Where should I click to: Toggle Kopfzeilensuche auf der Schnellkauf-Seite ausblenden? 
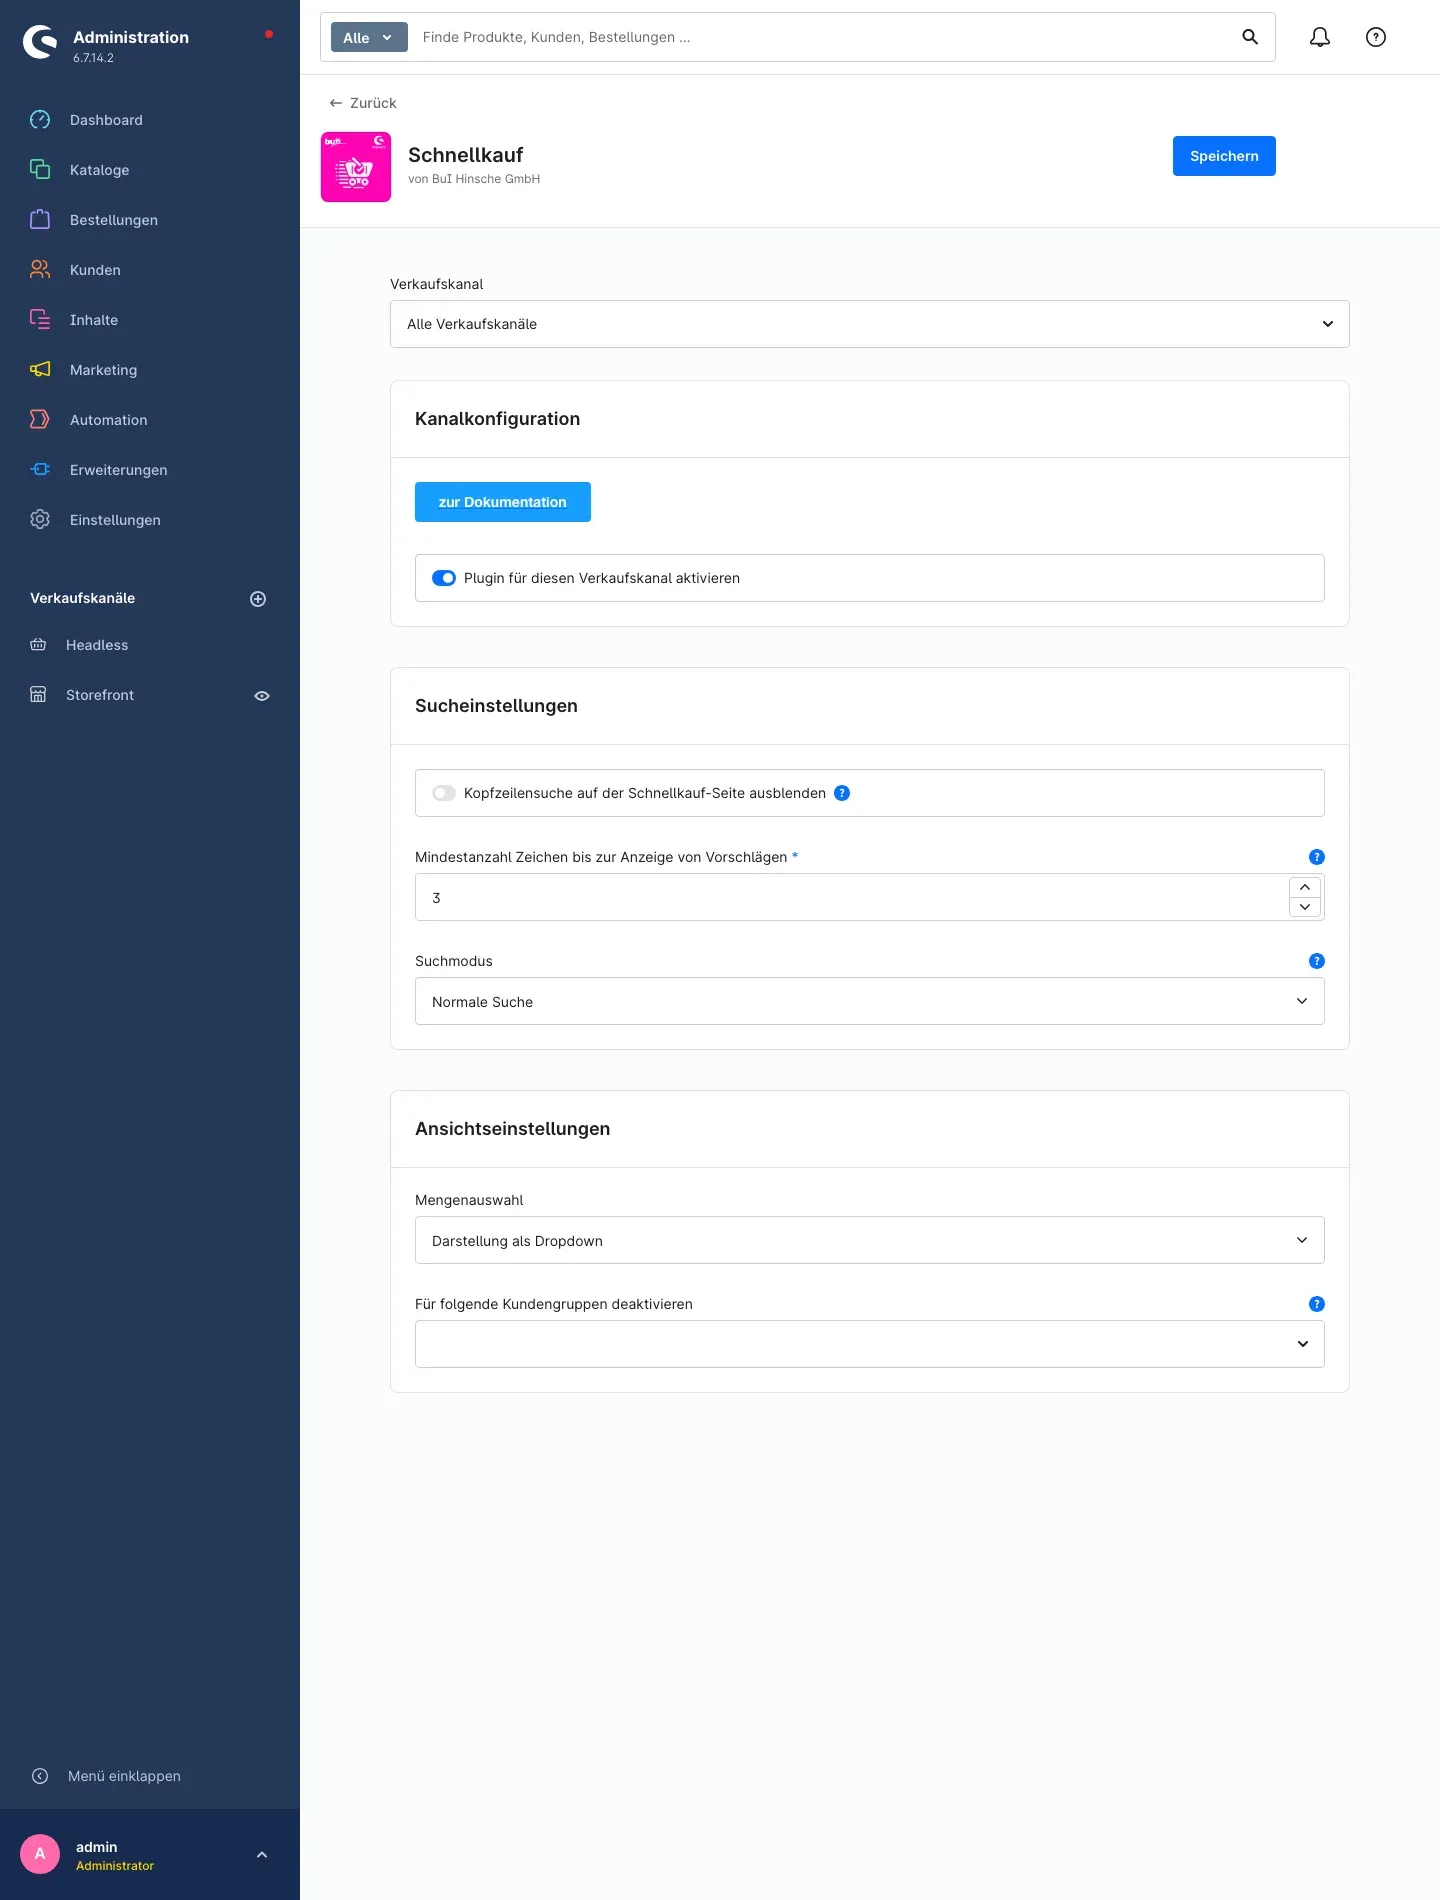click(444, 793)
